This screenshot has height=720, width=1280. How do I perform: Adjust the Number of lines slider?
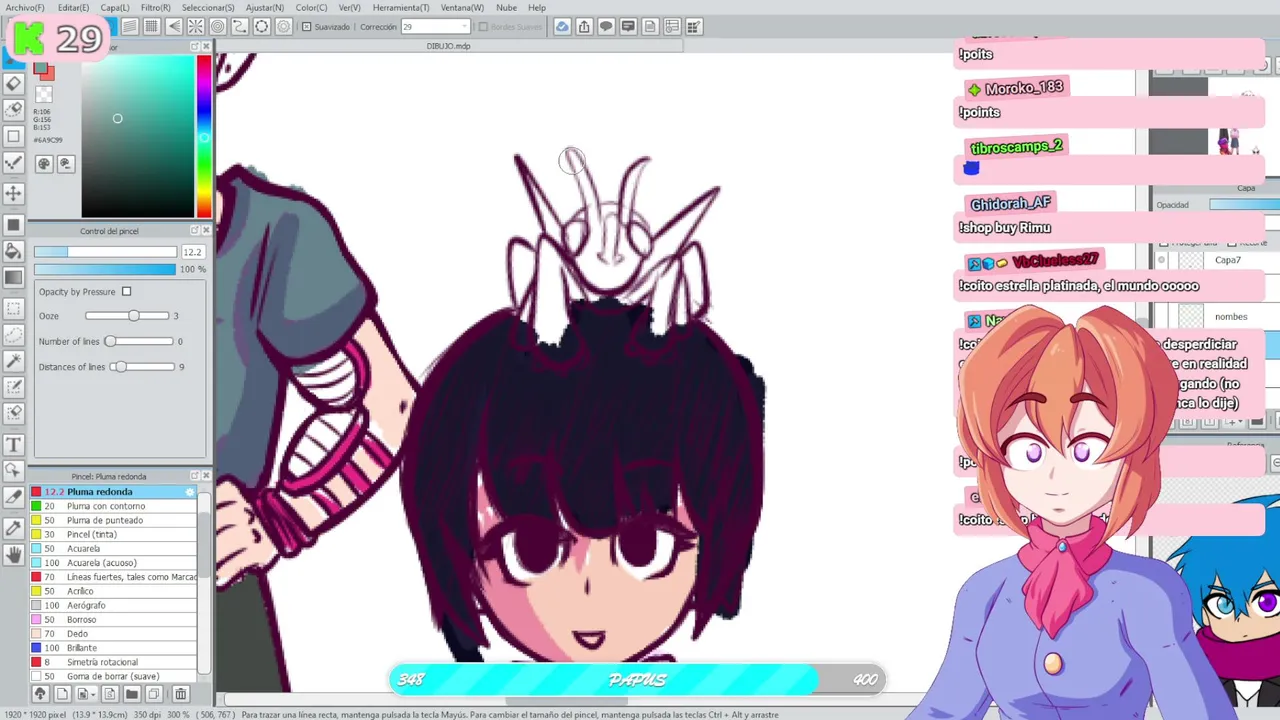137,341
